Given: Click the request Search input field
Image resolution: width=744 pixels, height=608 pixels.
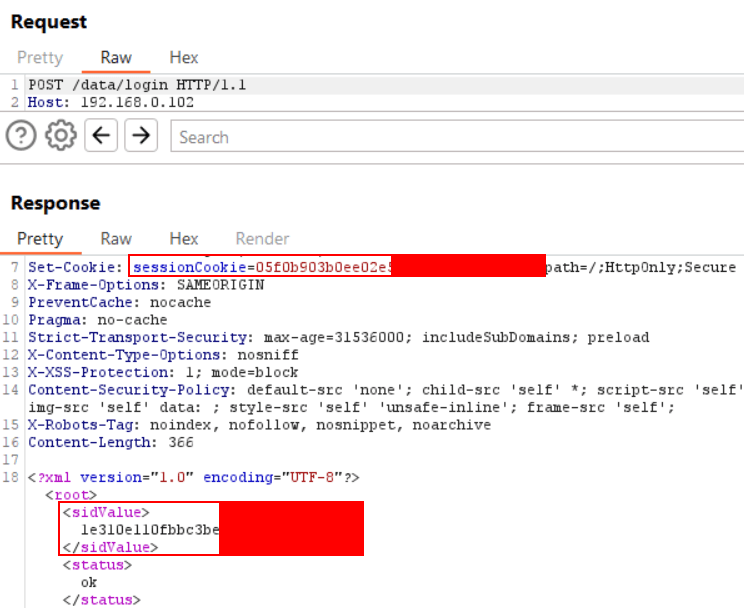Looking at the screenshot, I should (457, 136).
